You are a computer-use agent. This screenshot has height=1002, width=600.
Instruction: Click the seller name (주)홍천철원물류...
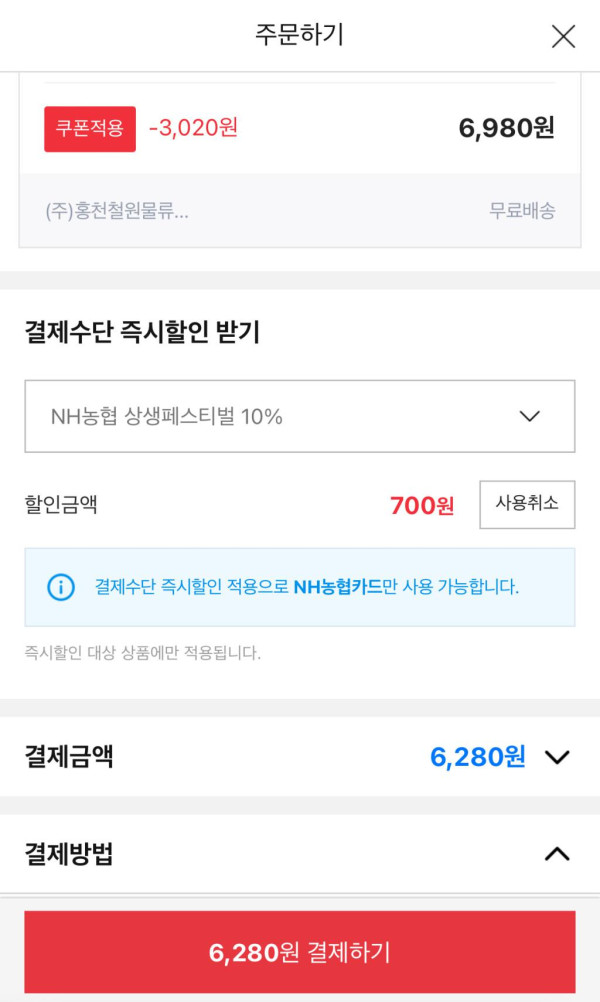point(117,211)
